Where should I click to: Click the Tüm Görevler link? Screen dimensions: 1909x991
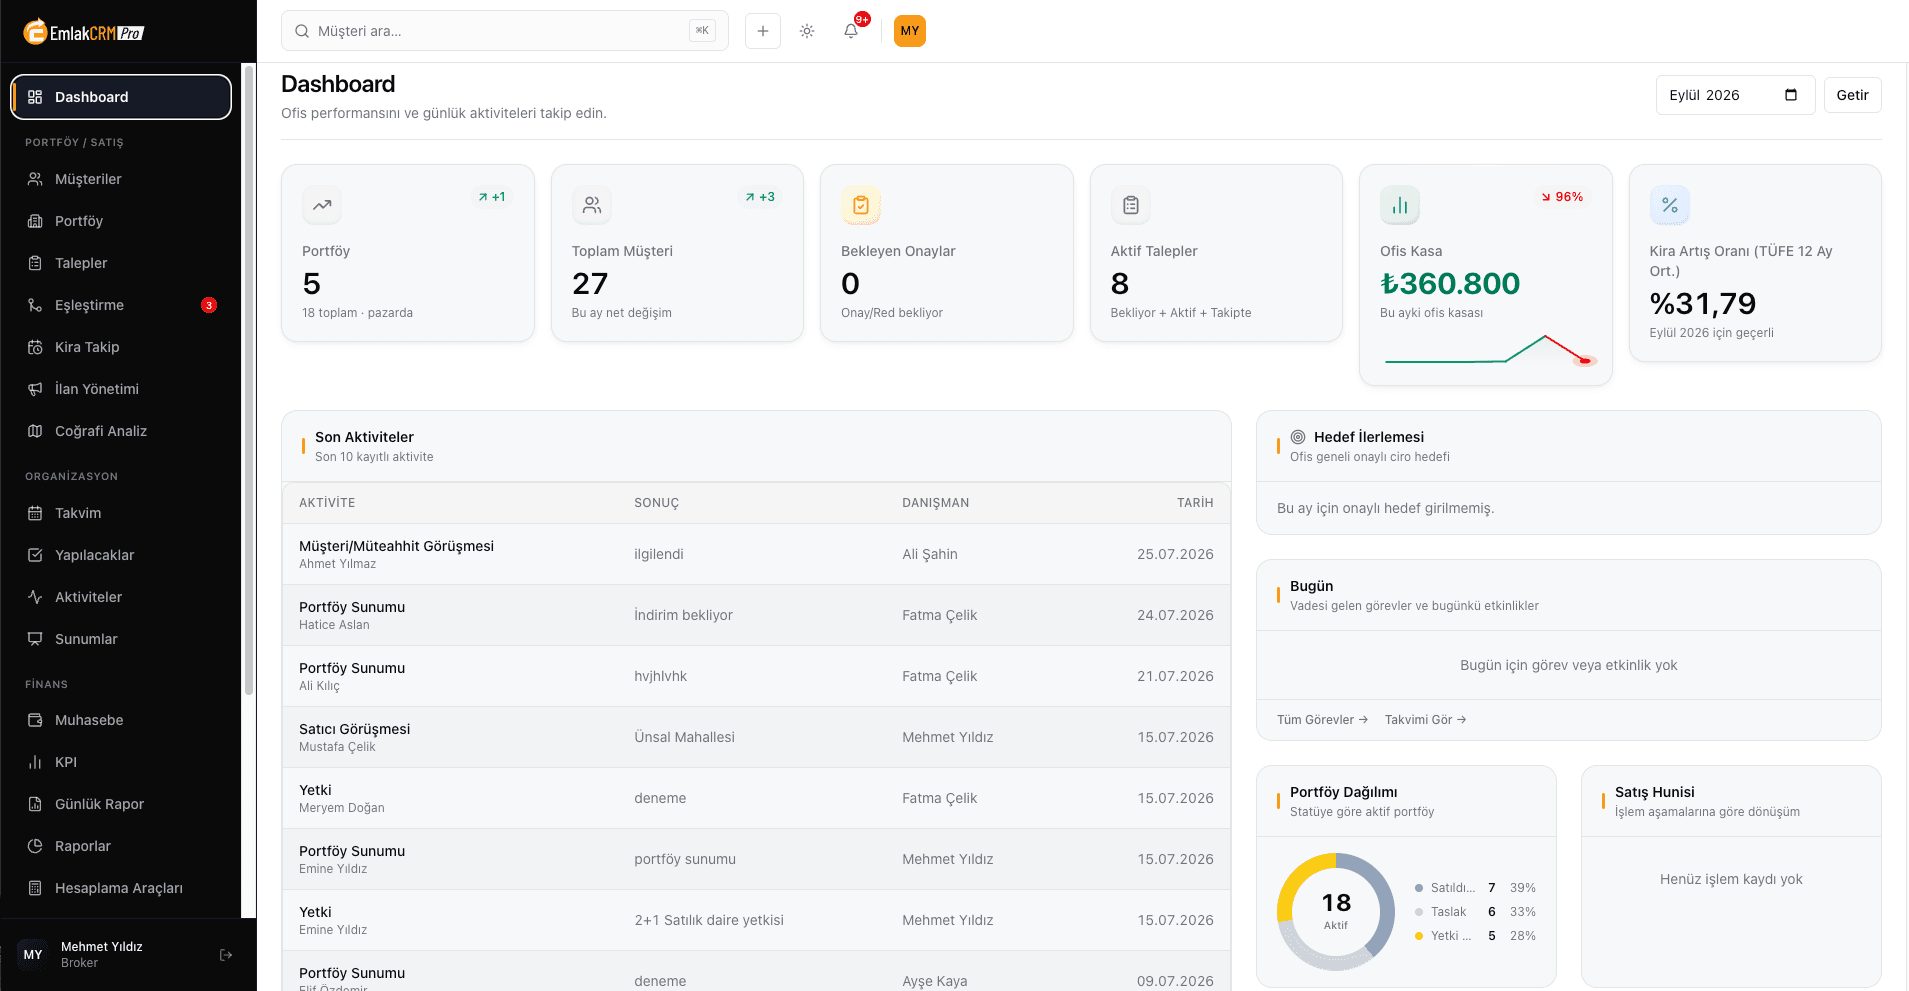1322,720
